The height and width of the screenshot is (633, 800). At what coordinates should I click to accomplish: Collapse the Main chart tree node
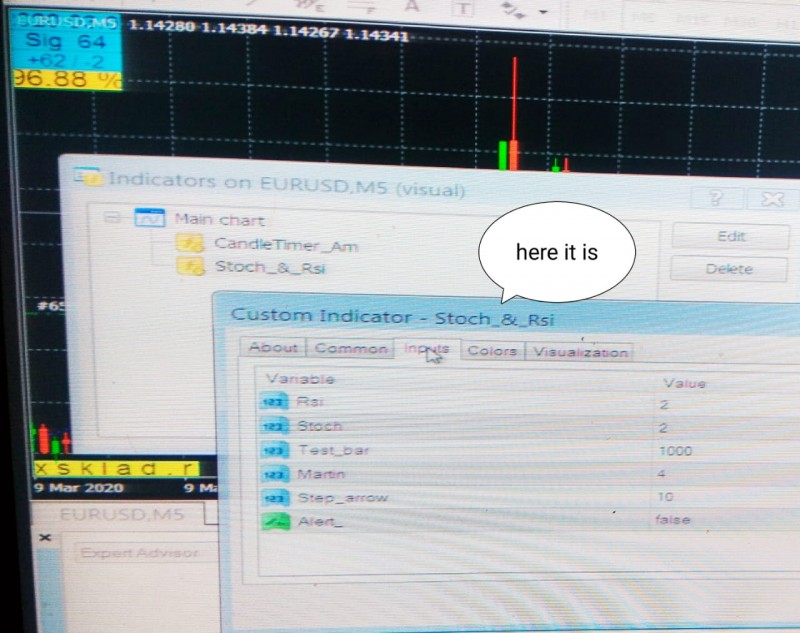(111, 218)
